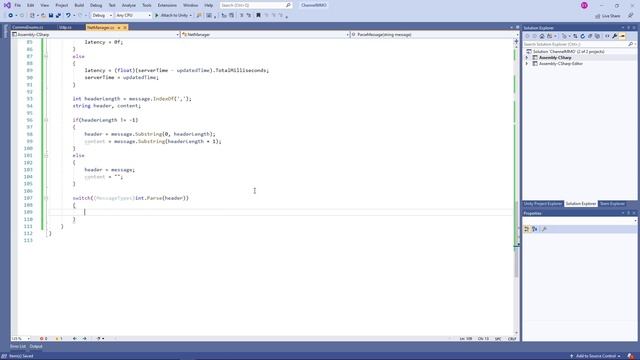Close the NetManager.cs tab
The image size is (640, 360).
125,27
